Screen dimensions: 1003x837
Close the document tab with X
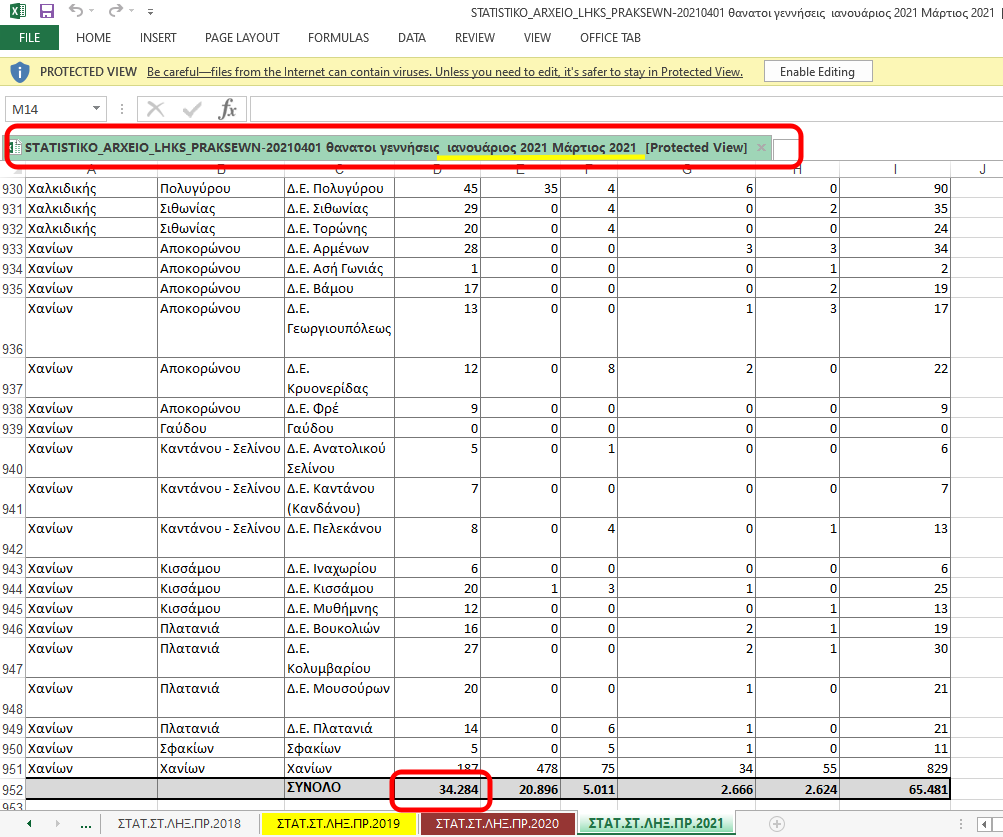[x=761, y=148]
